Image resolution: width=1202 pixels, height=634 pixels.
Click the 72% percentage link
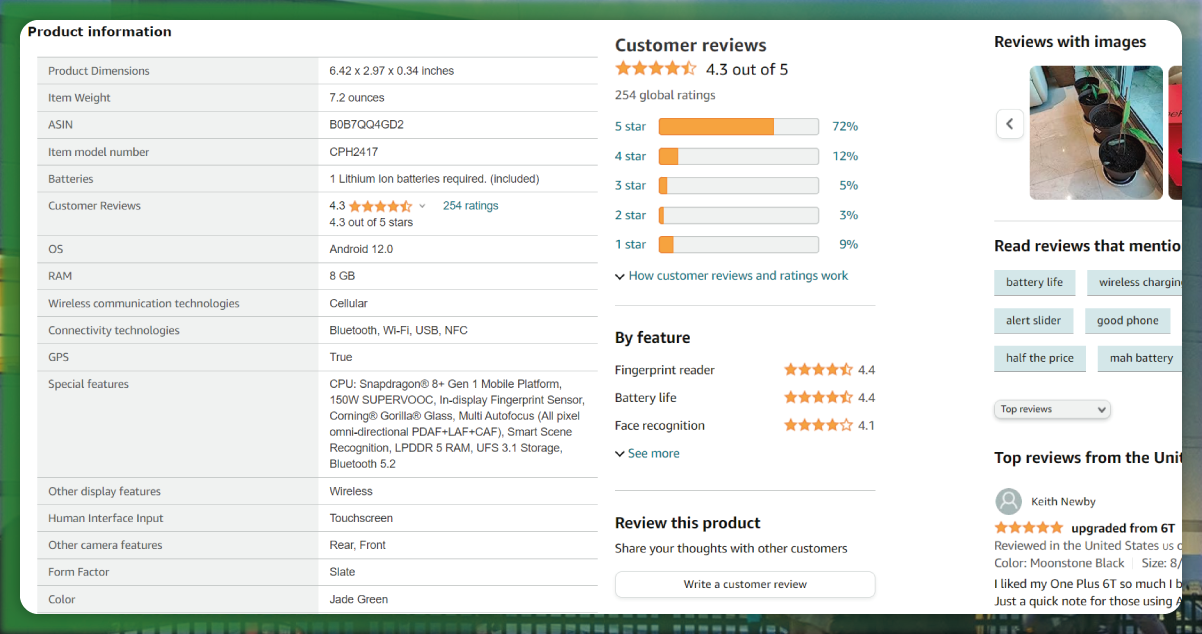point(845,127)
